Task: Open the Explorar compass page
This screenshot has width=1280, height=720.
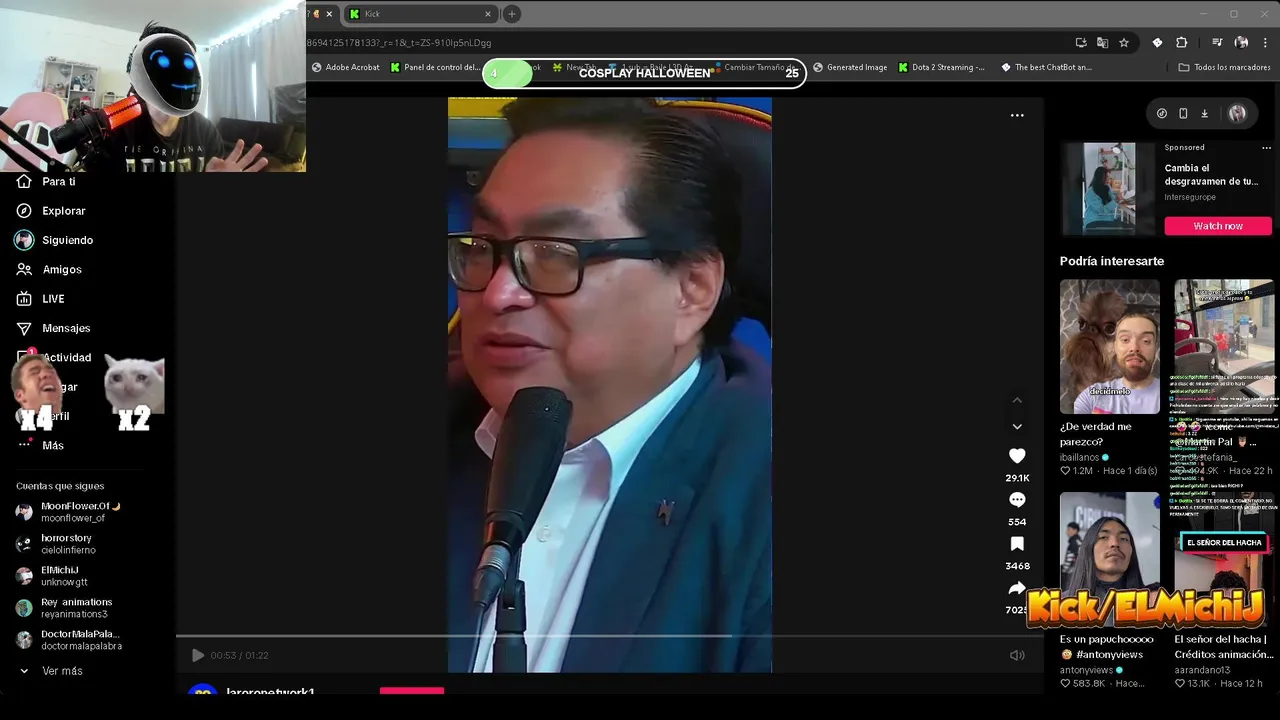Action: 52,211
